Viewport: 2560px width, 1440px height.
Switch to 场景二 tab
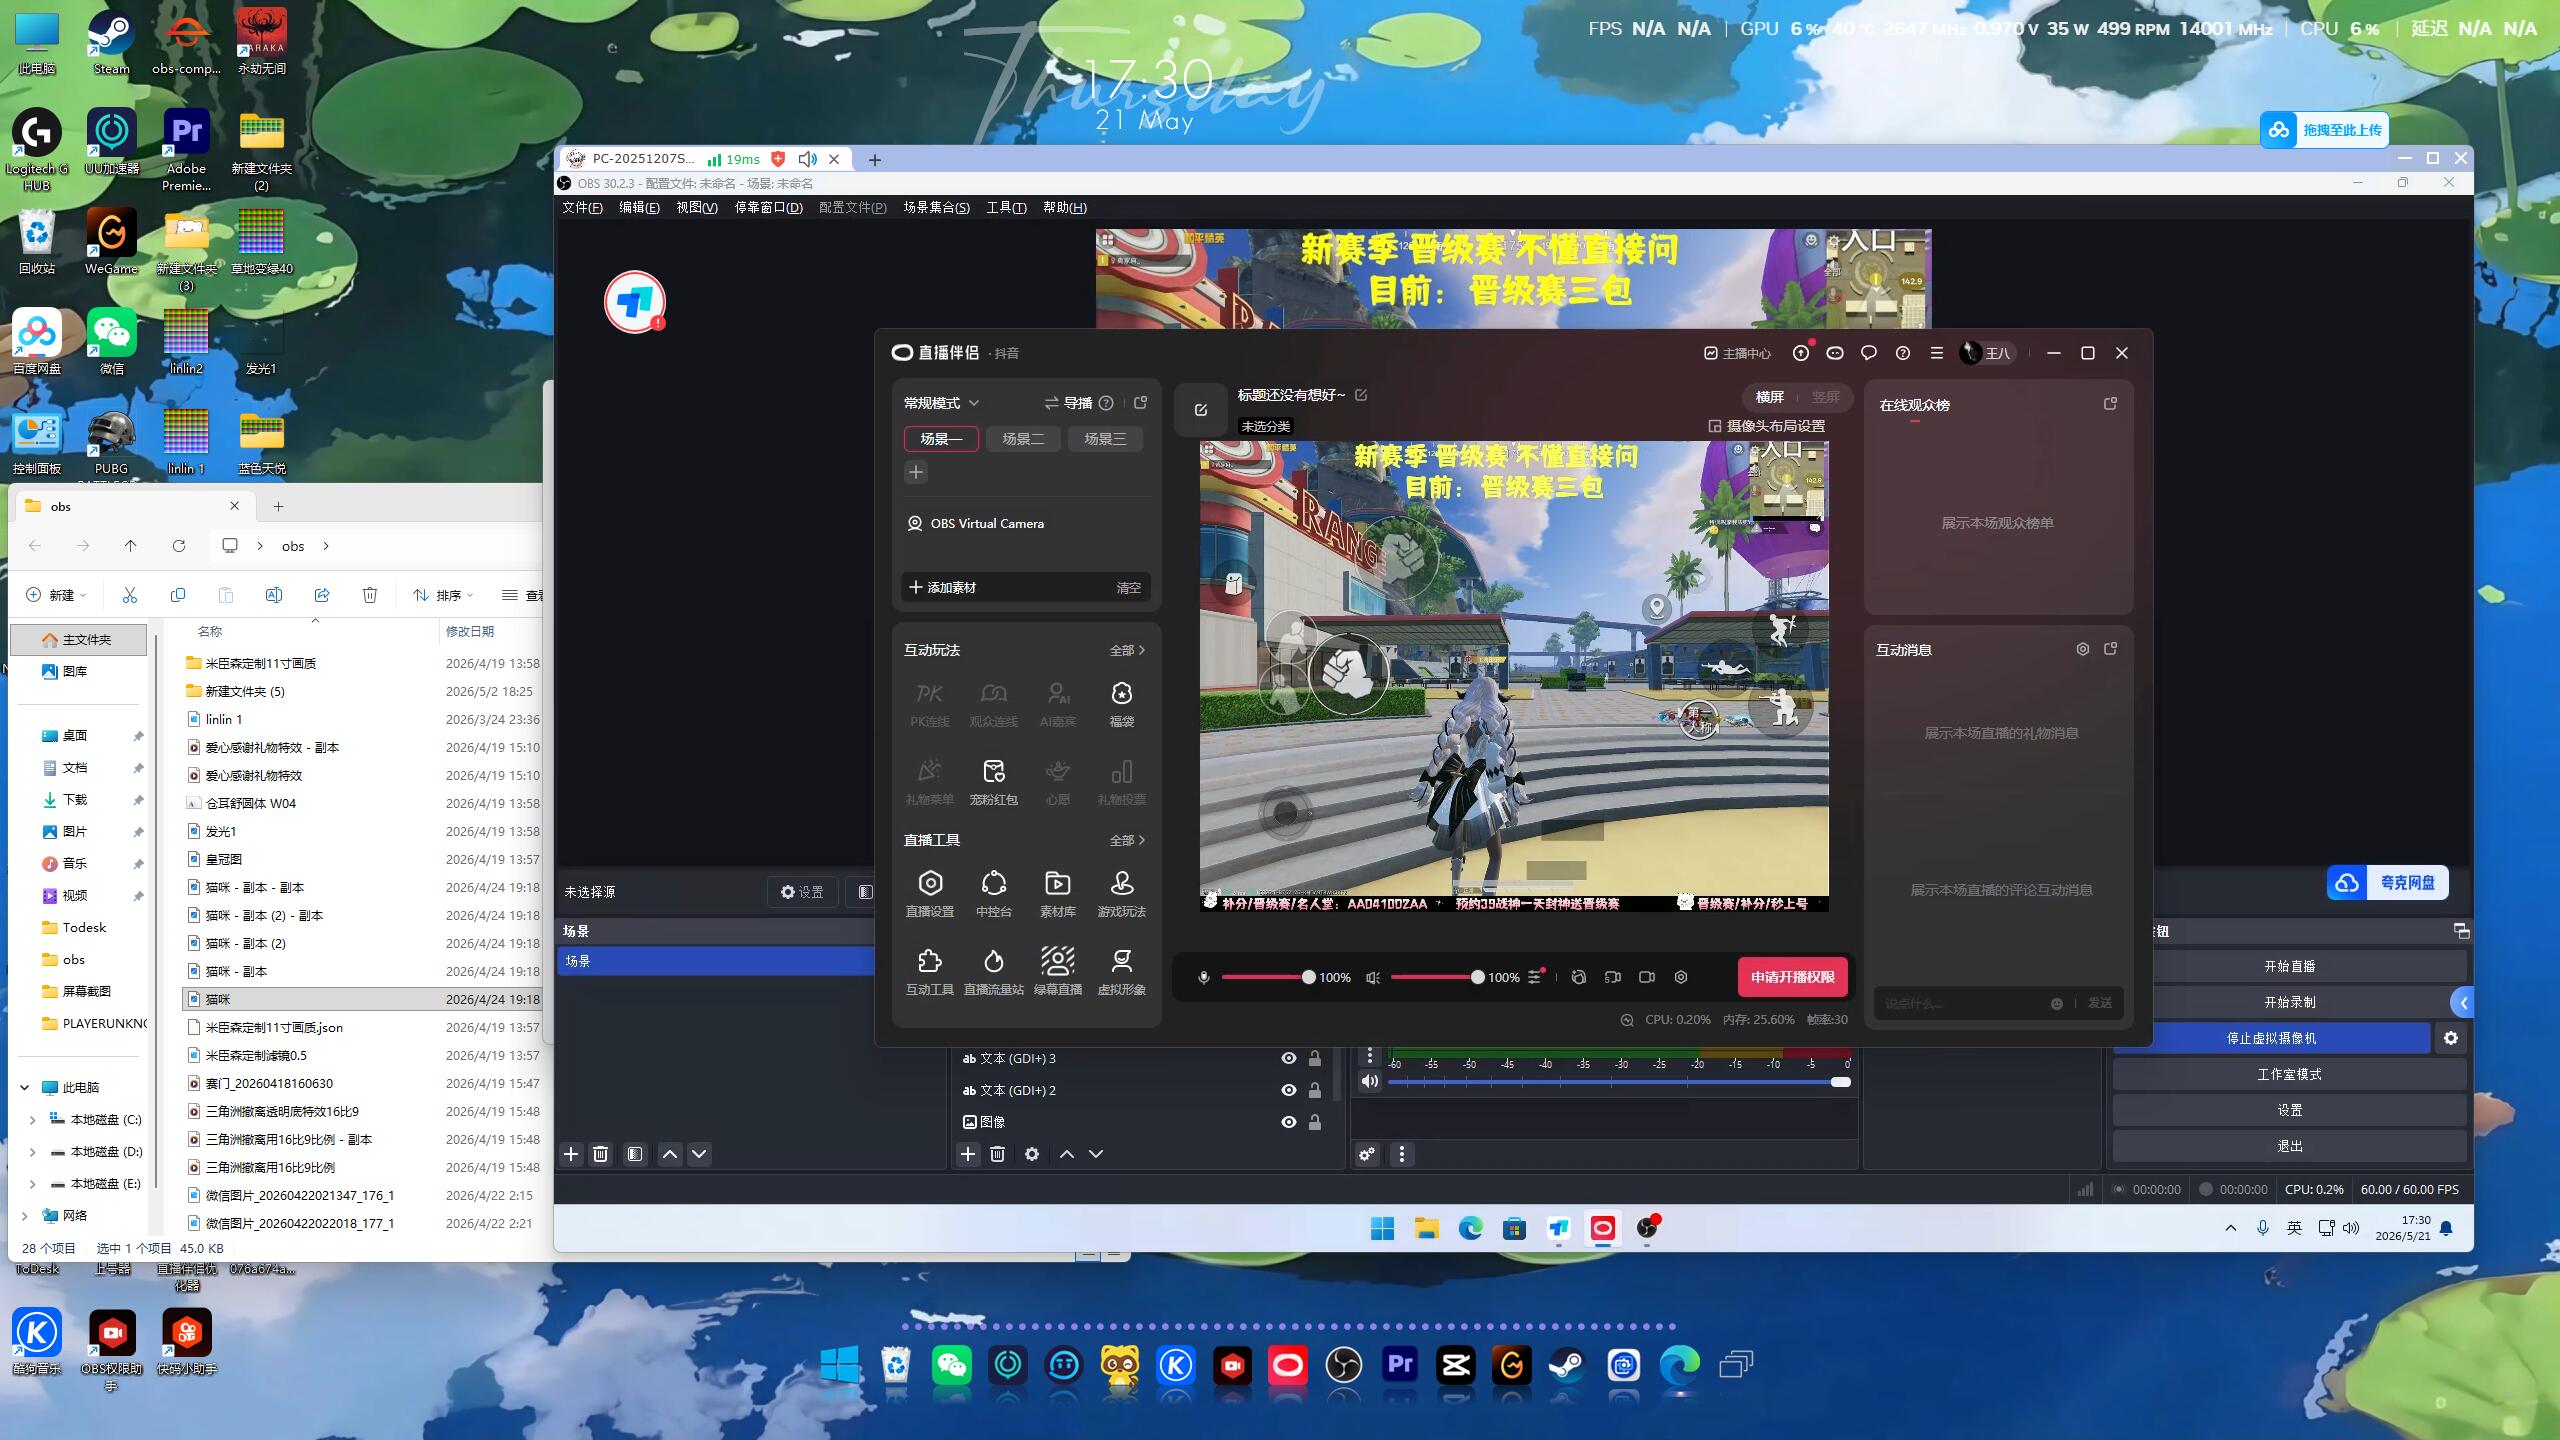coord(1023,439)
